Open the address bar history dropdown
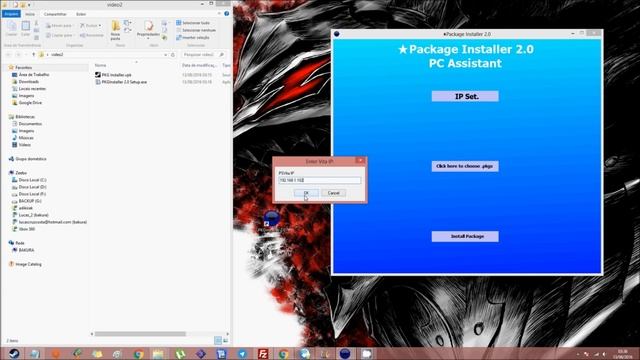This screenshot has width=640, height=360. pos(166,54)
